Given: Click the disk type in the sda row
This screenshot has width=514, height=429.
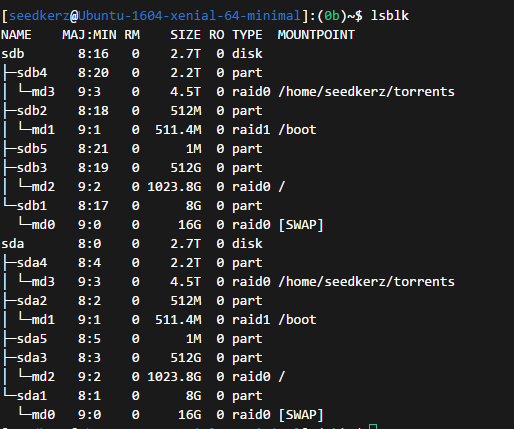Looking at the screenshot, I should pos(247,244).
